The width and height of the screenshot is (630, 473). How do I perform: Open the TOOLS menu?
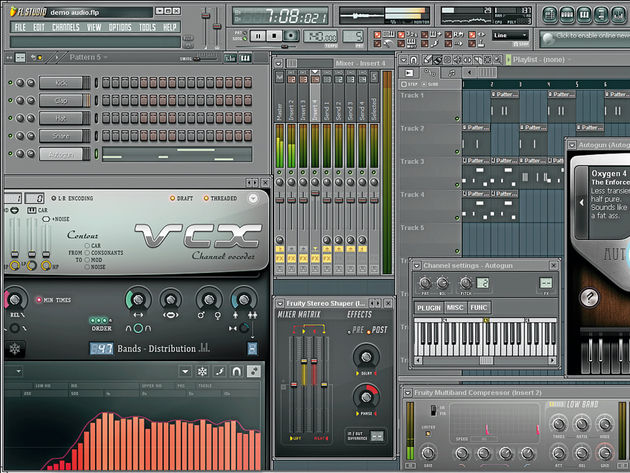point(147,27)
